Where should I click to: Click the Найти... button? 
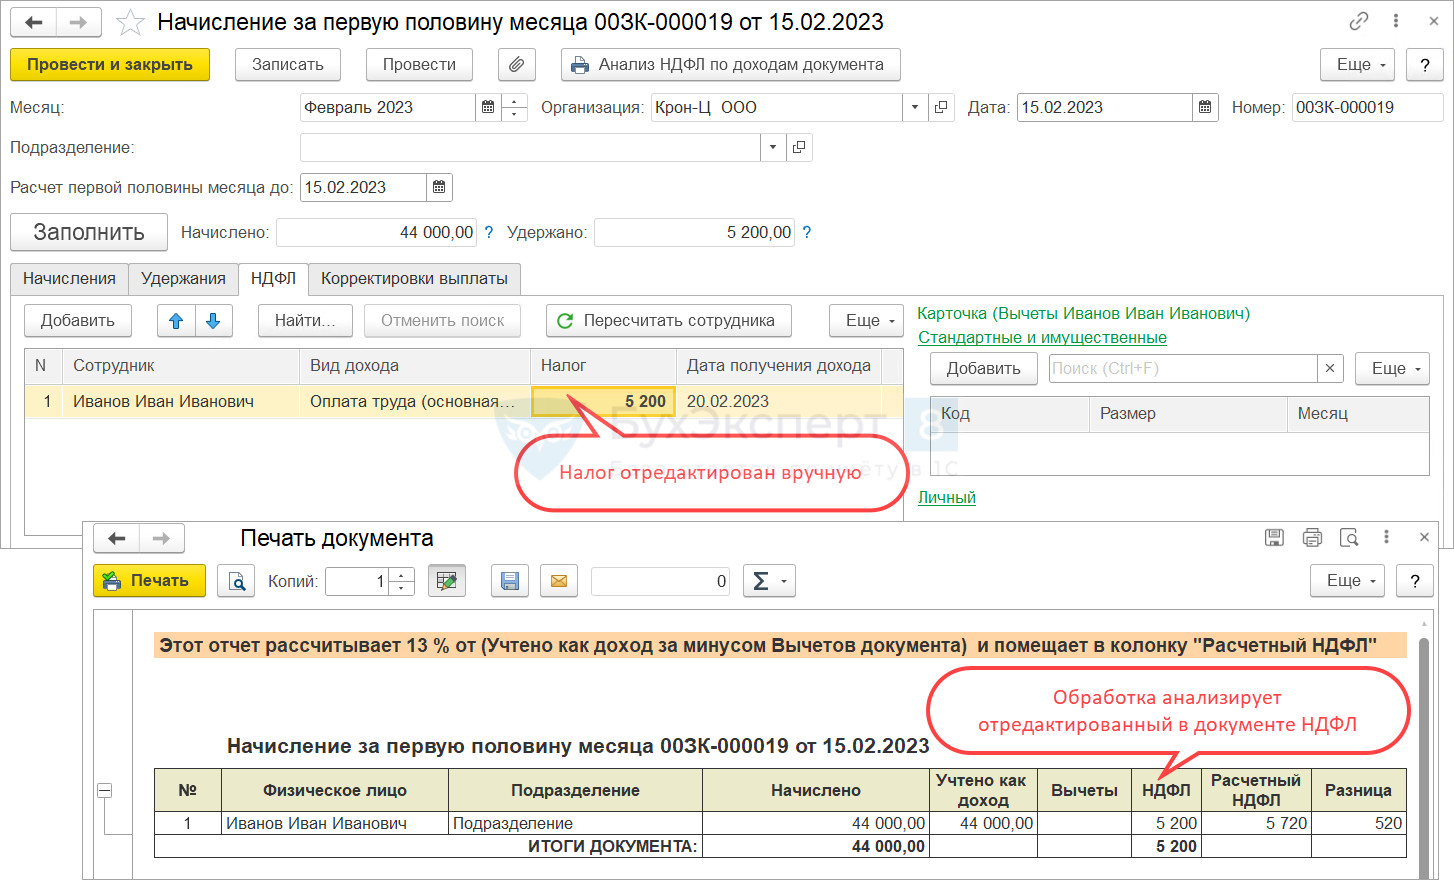tap(305, 321)
